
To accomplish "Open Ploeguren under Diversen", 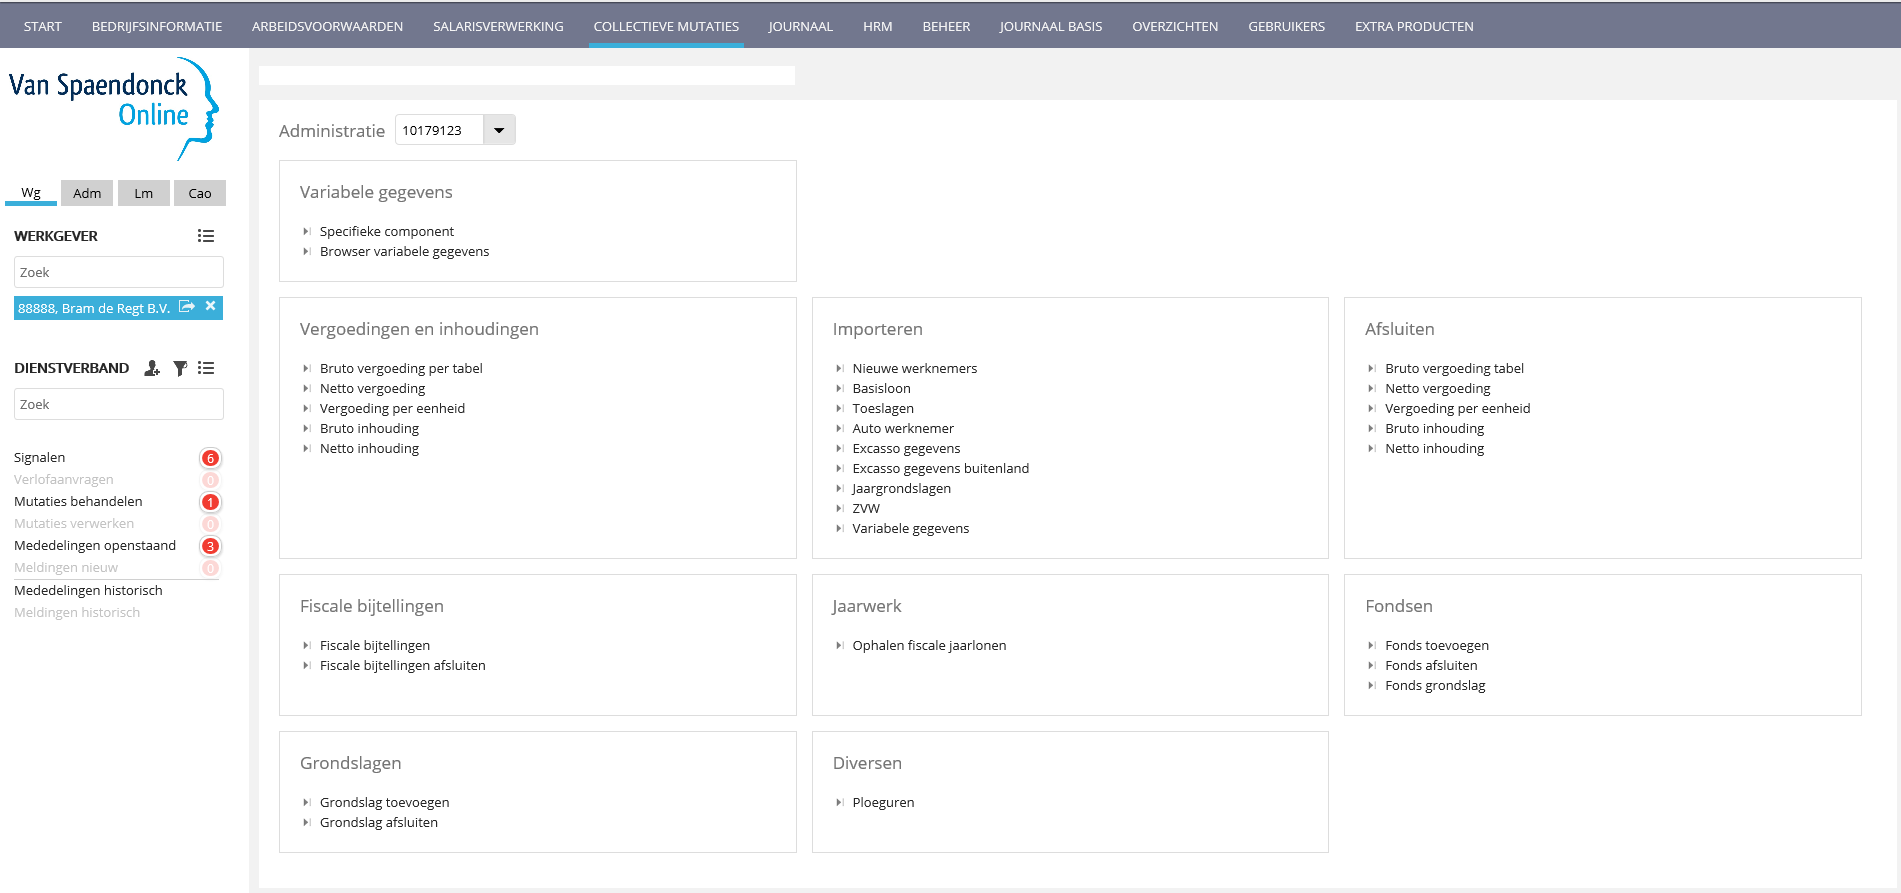I will point(883,802).
